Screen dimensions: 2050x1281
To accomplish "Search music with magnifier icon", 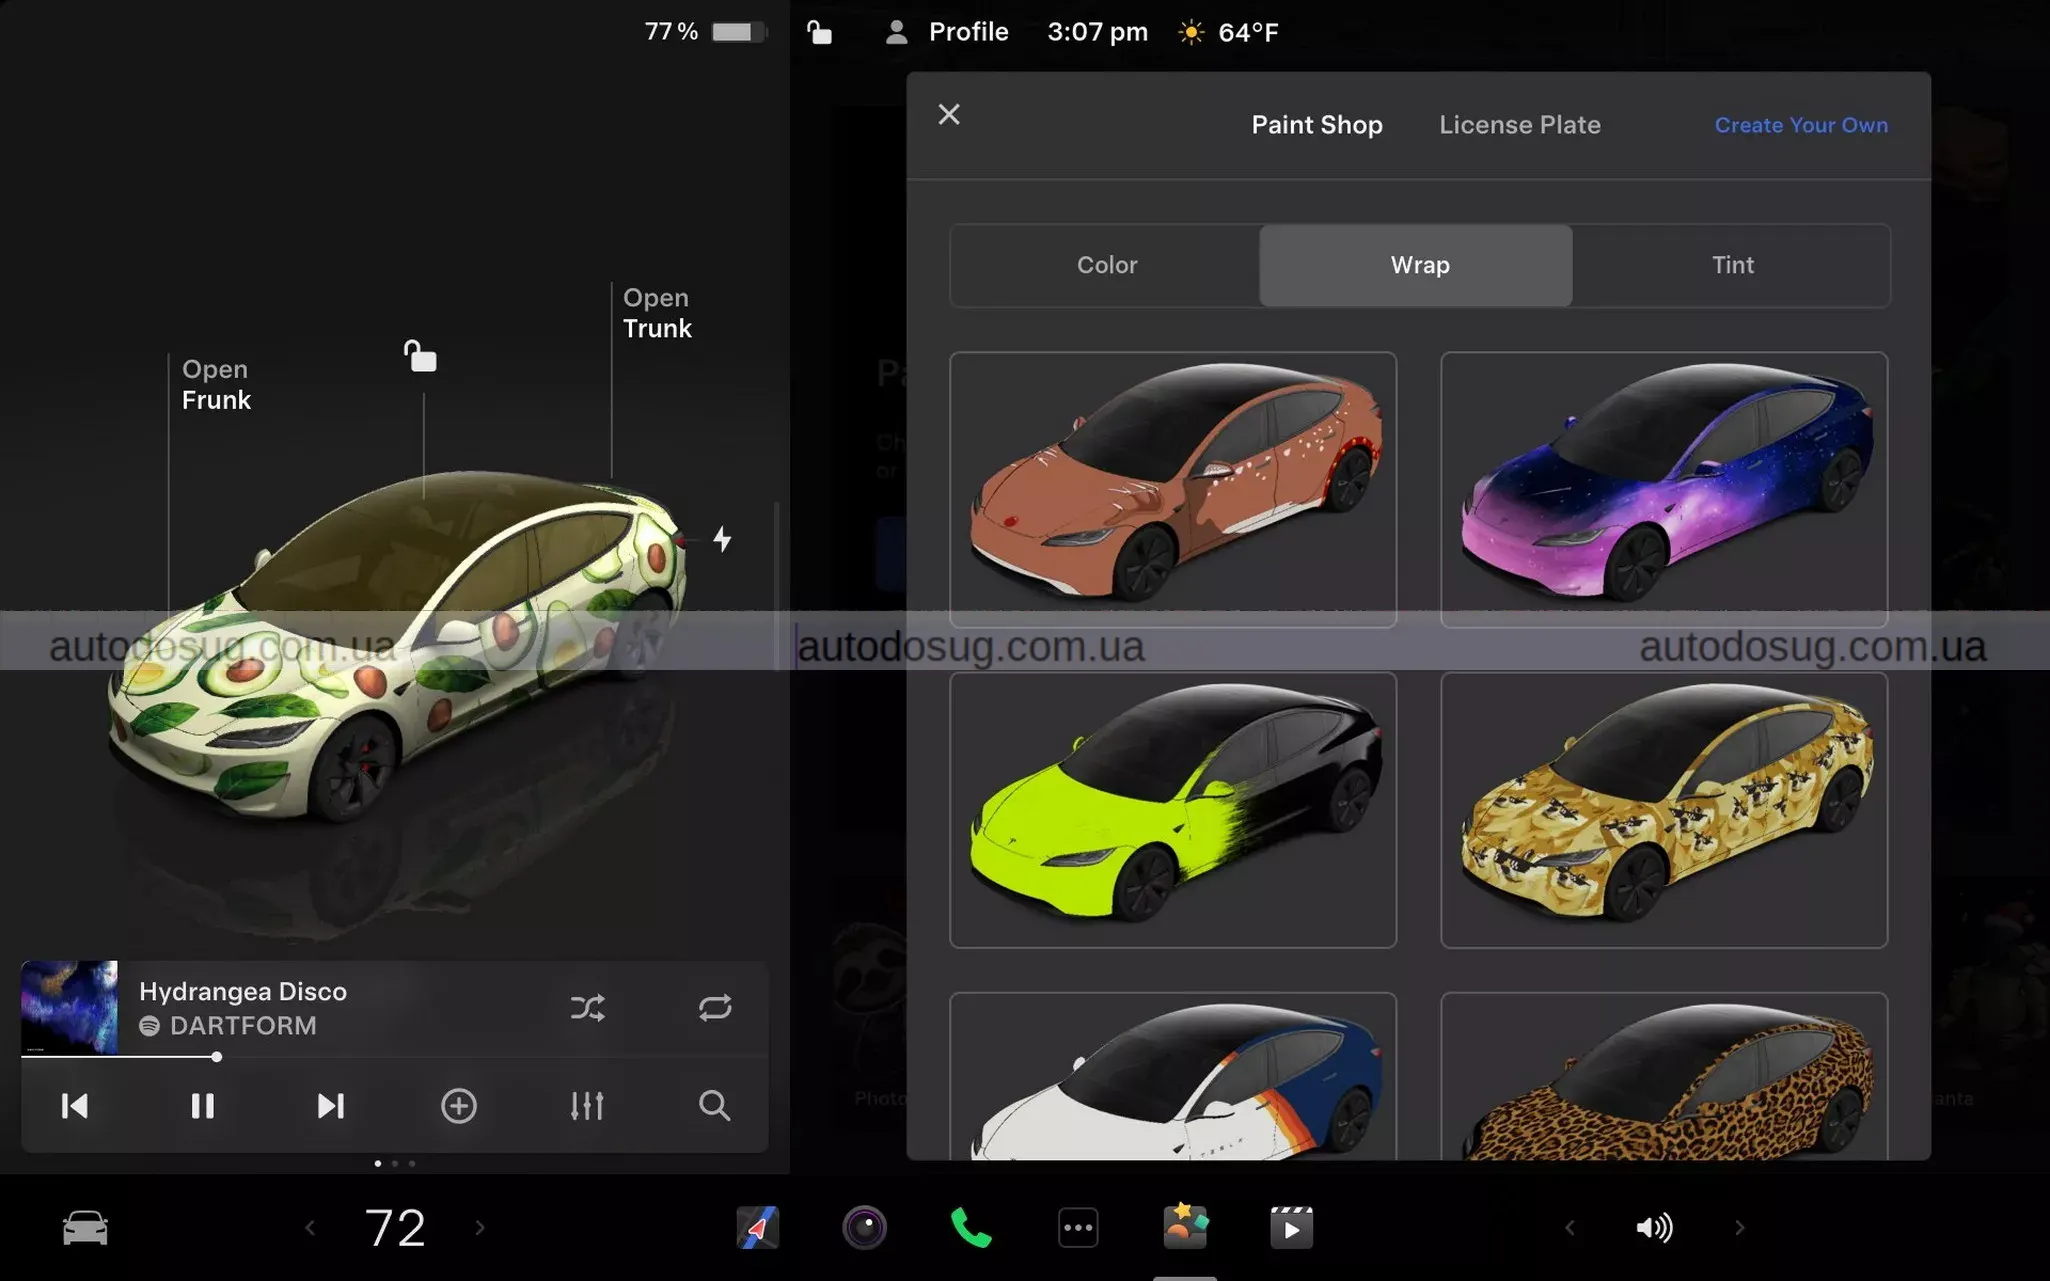I will pyautogui.click(x=714, y=1105).
